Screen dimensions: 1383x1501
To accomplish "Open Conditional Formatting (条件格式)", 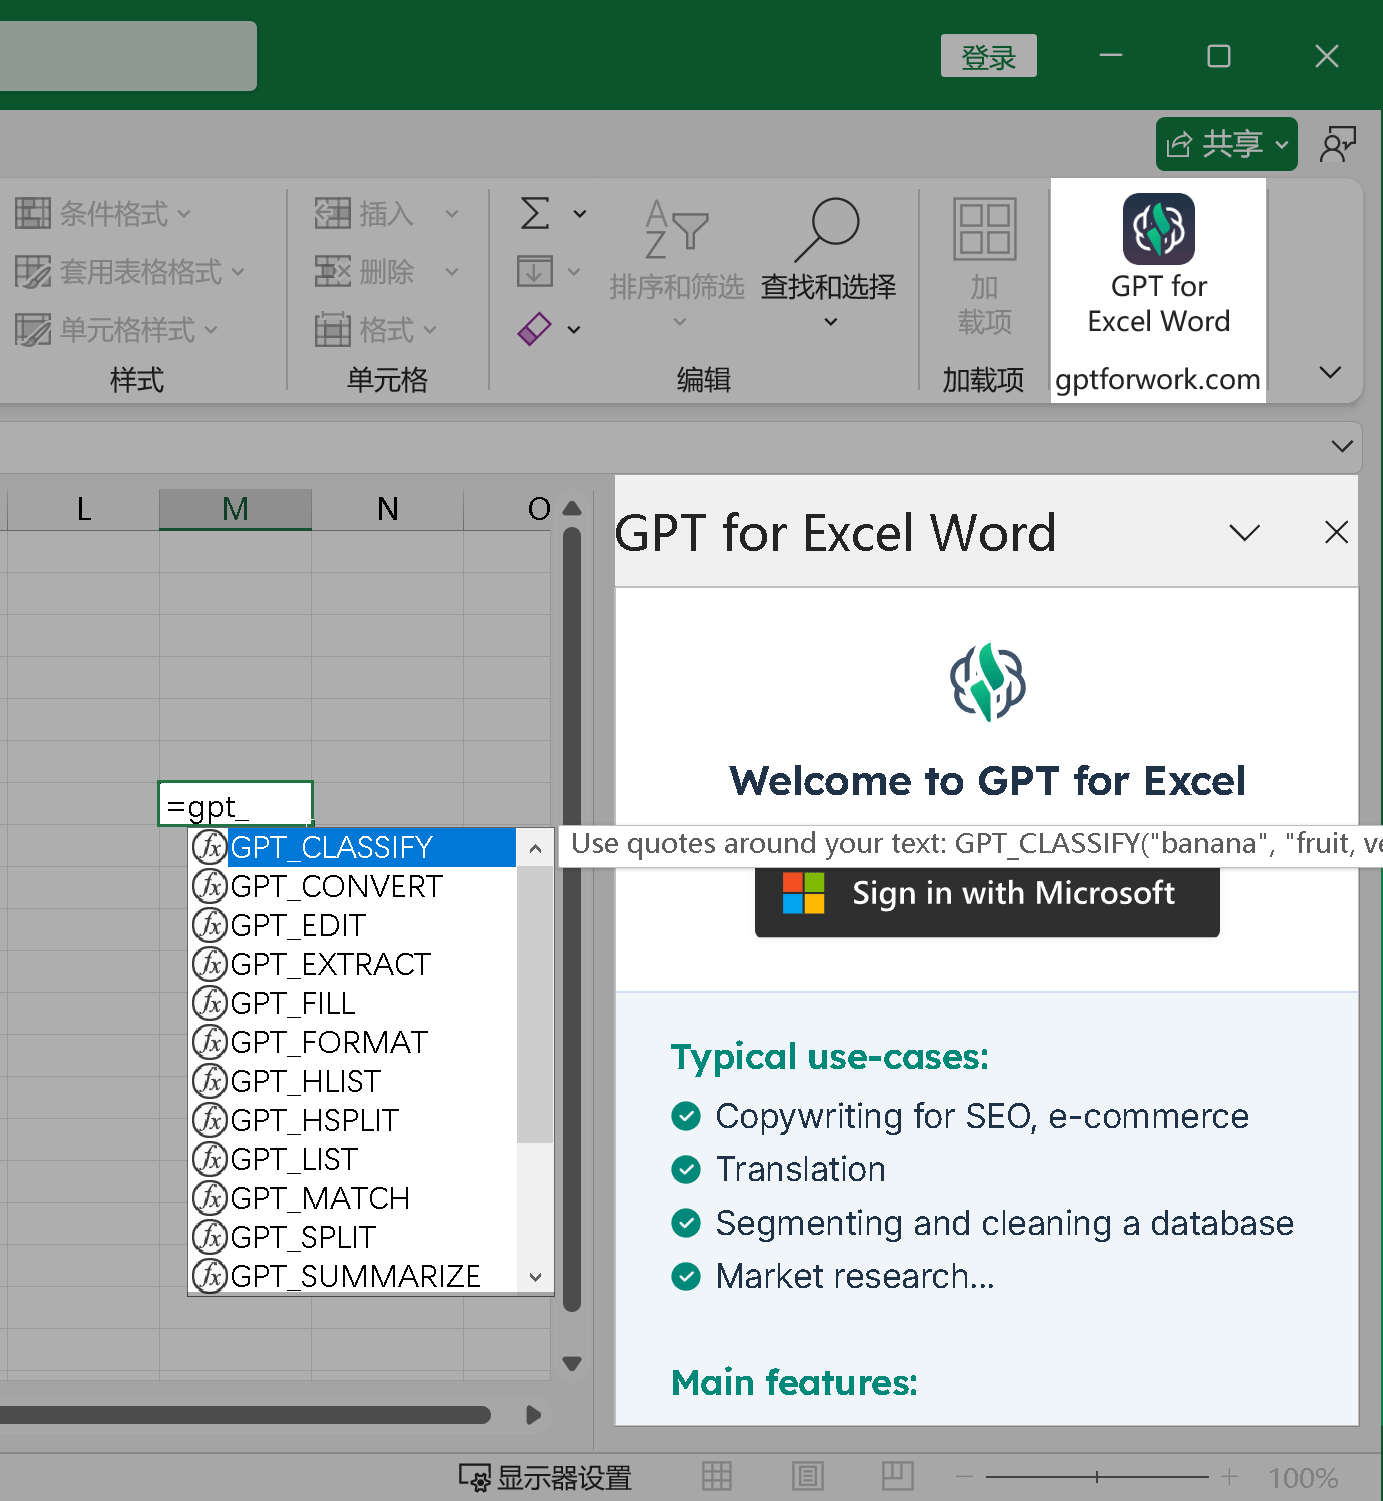I will (103, 213).
